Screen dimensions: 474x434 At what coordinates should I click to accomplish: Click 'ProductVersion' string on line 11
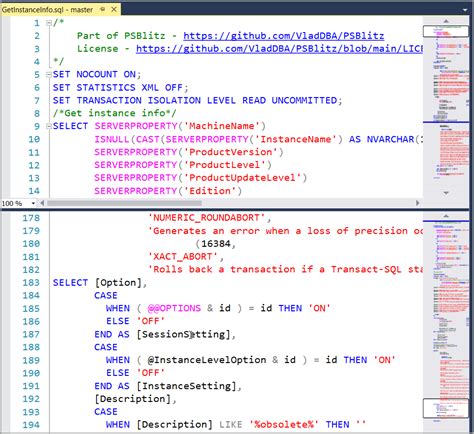(x=231, y=152)
